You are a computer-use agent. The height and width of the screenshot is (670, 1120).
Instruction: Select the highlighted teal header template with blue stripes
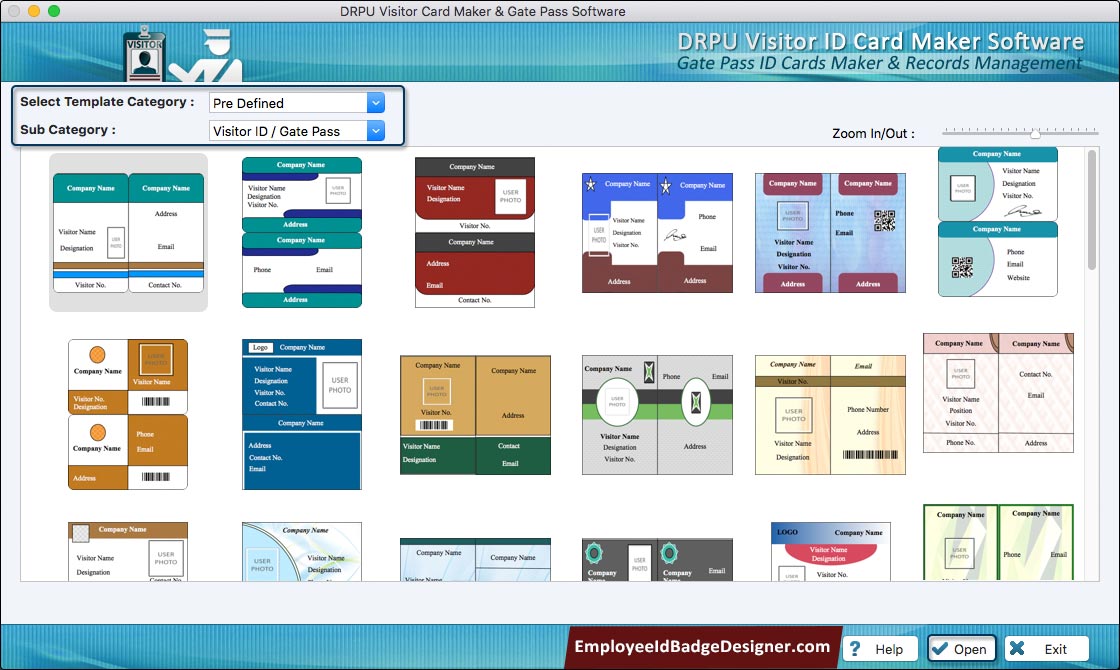pos(129,233)
